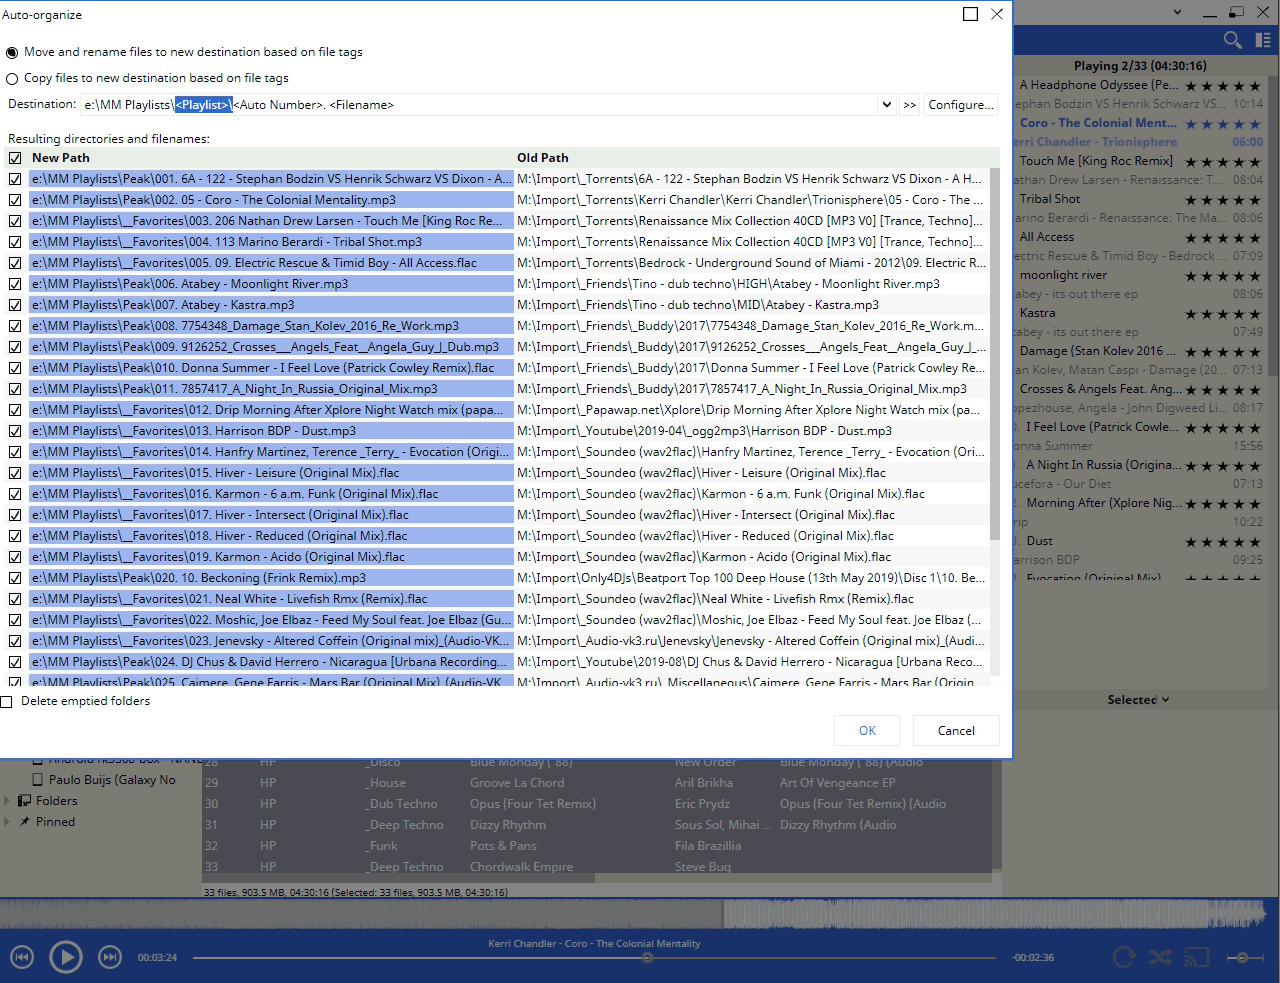Open the Configure... settings button
Screen dimensions: 1280x983
960,105
